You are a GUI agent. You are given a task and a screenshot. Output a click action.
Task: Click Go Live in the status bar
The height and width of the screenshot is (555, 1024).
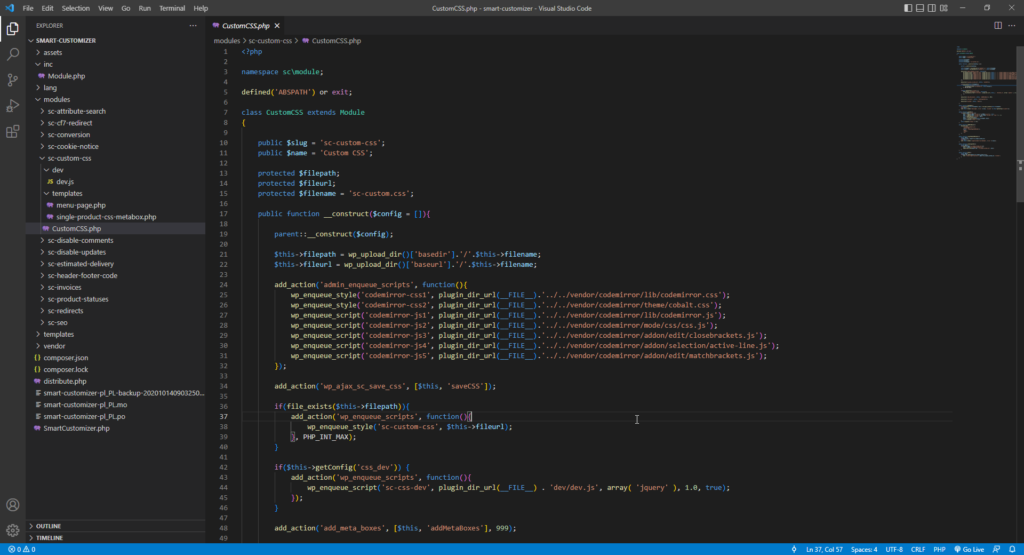[969, 549]
